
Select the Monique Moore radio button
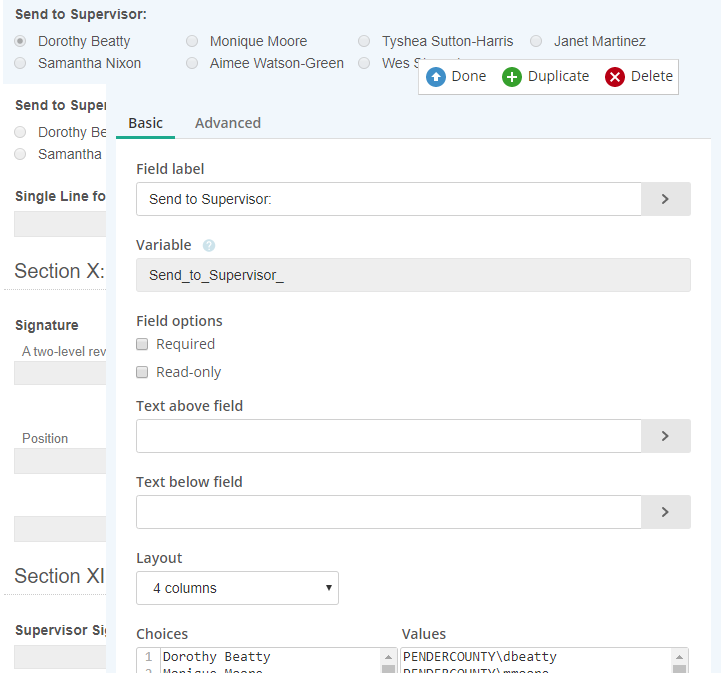pos(192,41)
